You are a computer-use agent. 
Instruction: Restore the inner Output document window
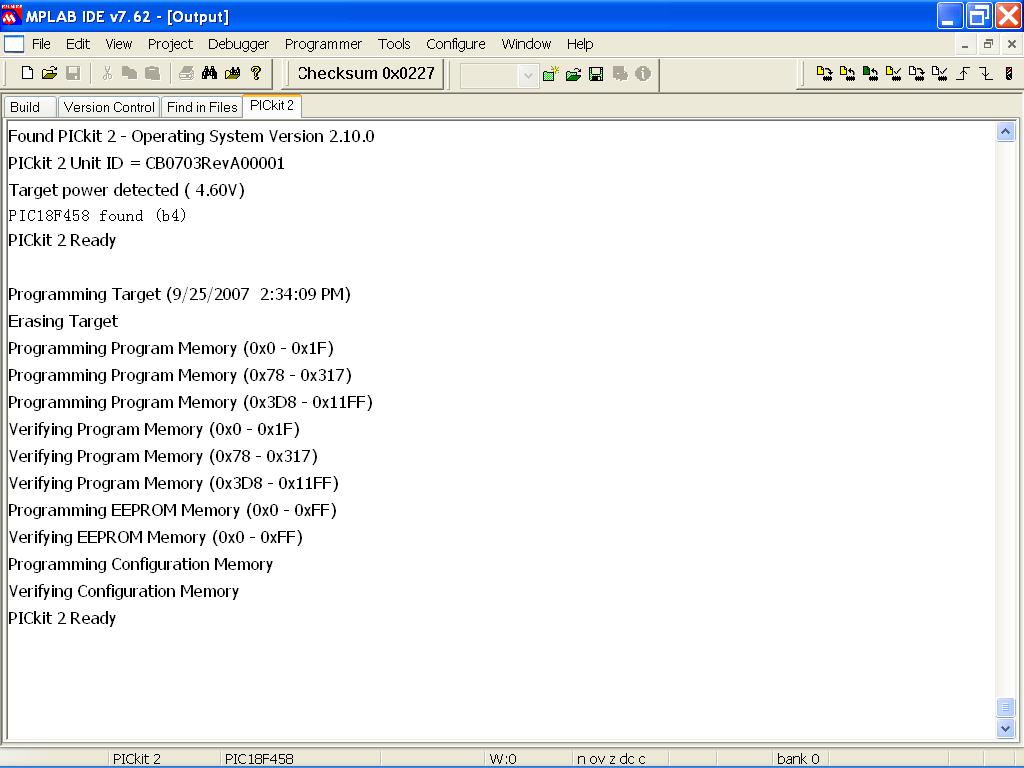tap(988, 44)
